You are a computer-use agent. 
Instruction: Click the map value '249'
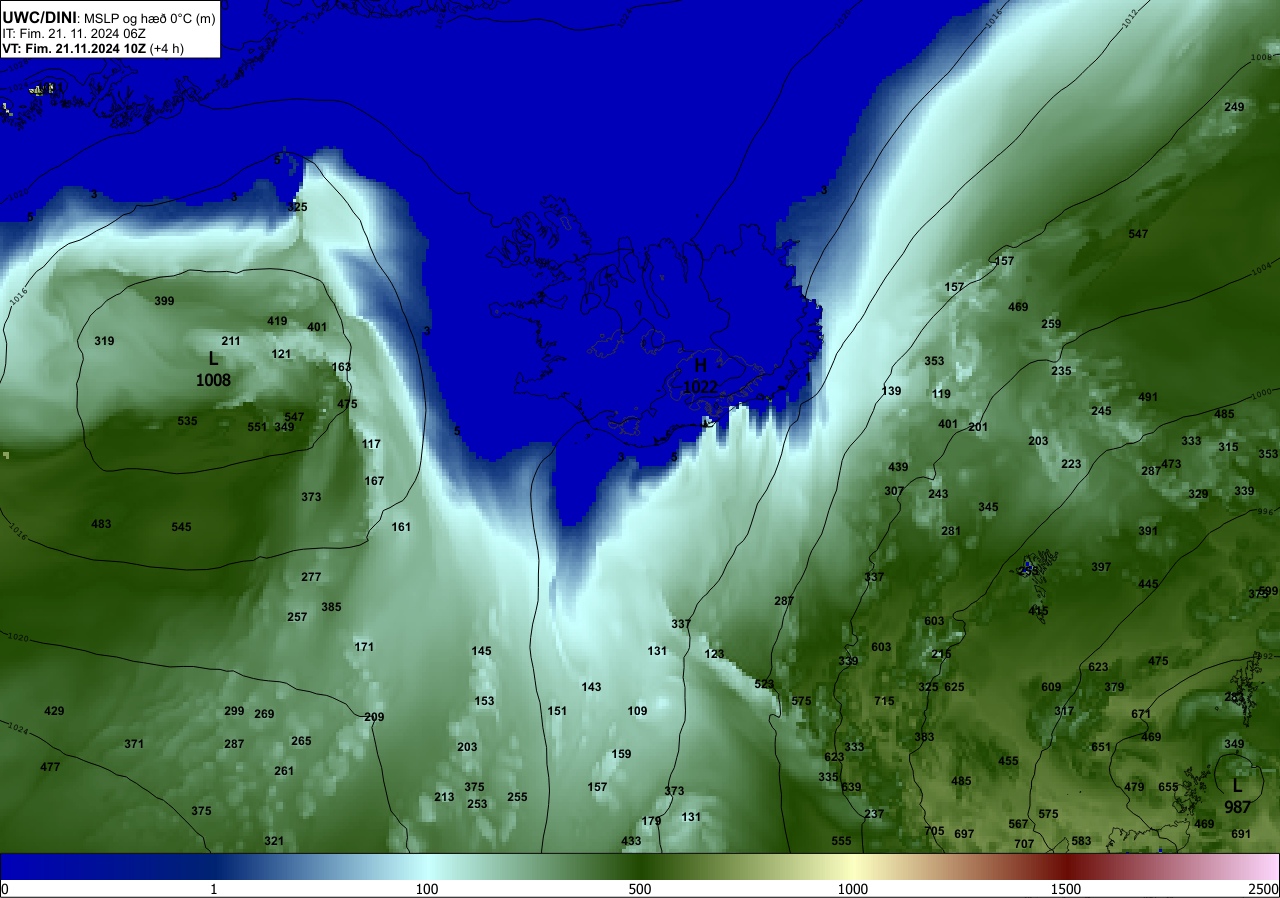pyautogui.click(x=1235, y=107)
